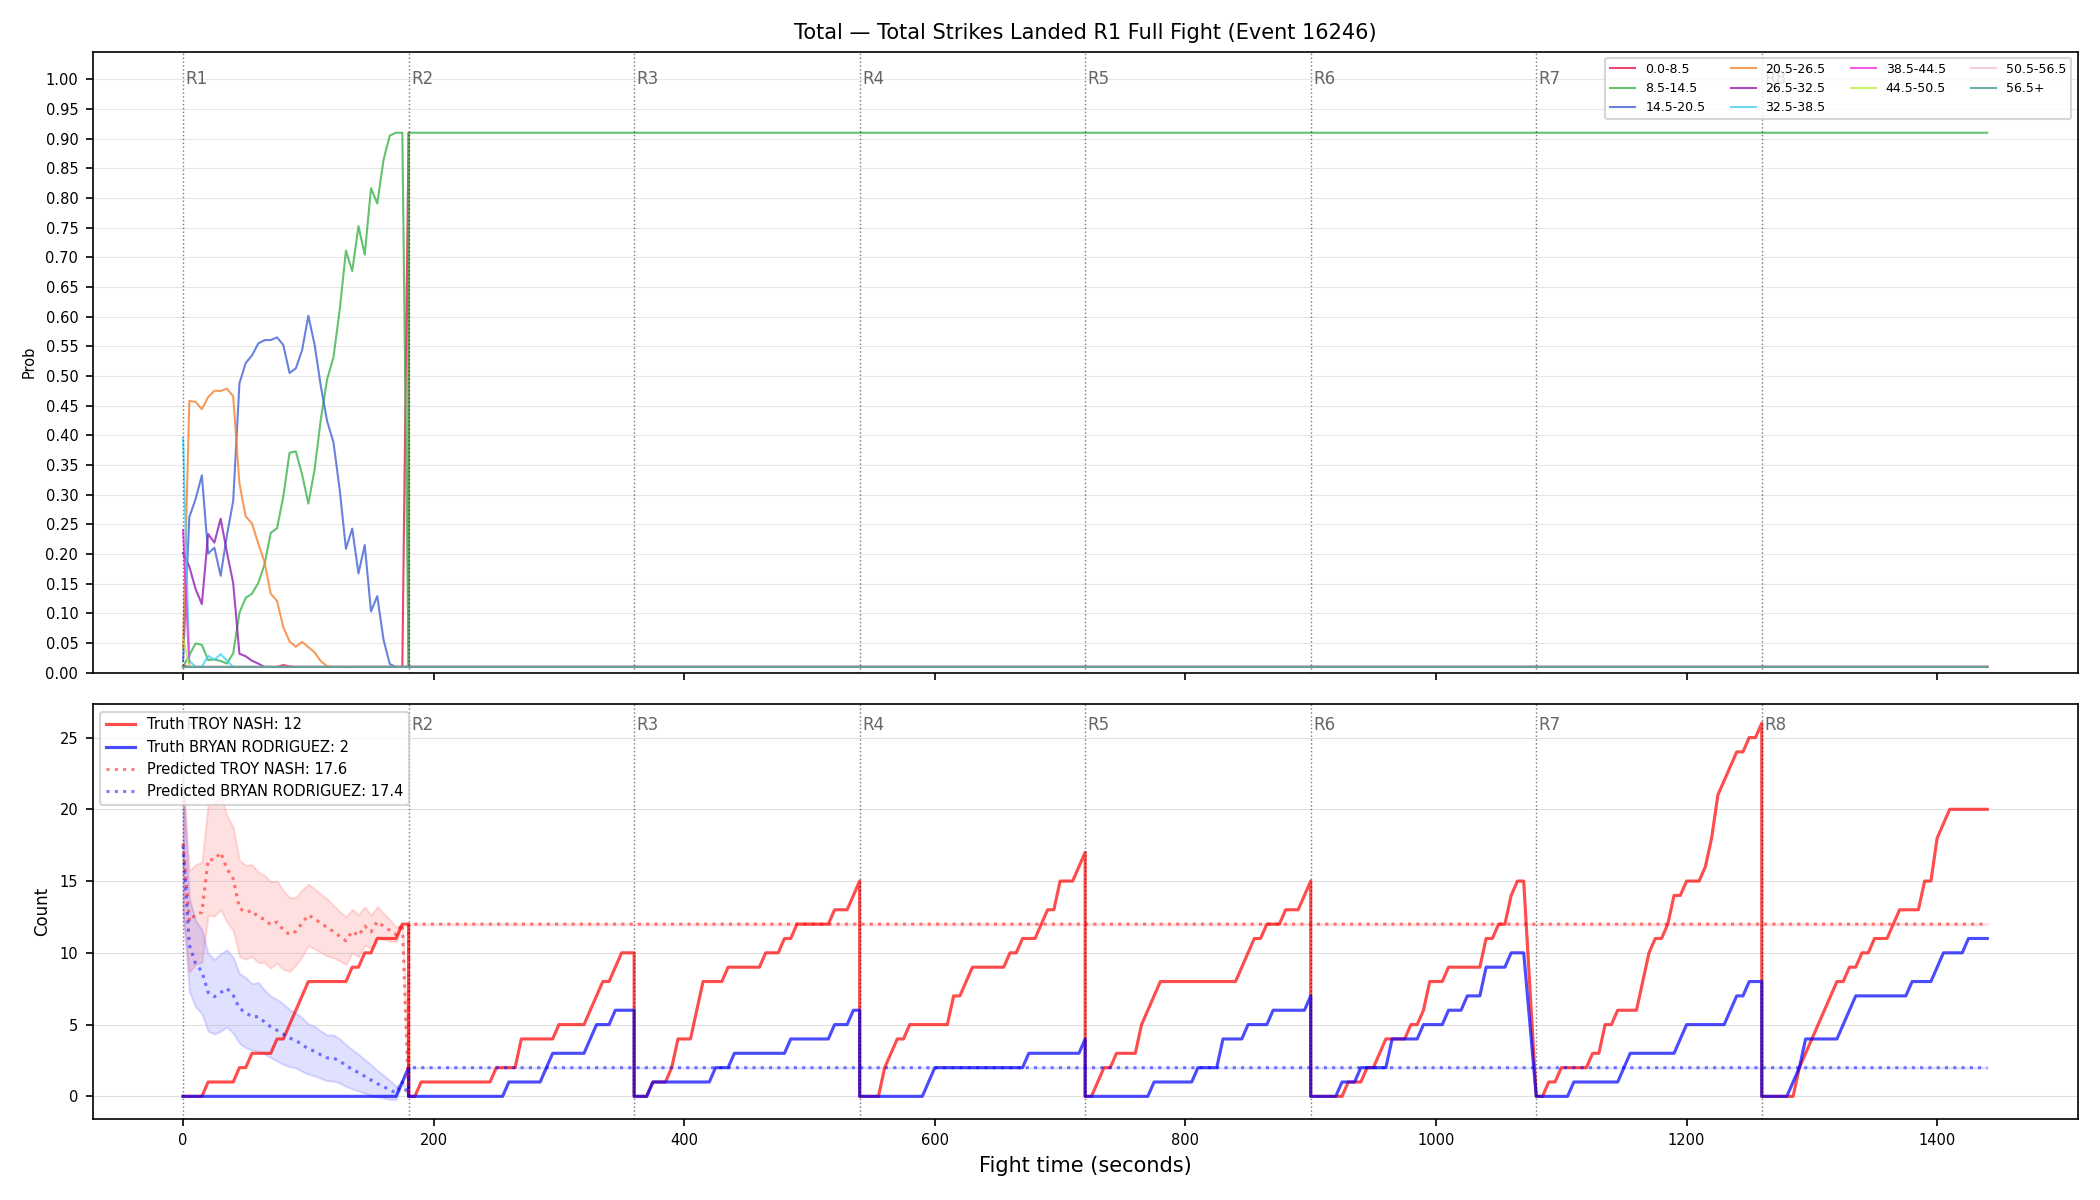
Task: Click the R4 round label in the Prob chart
Action: (873, 78)
